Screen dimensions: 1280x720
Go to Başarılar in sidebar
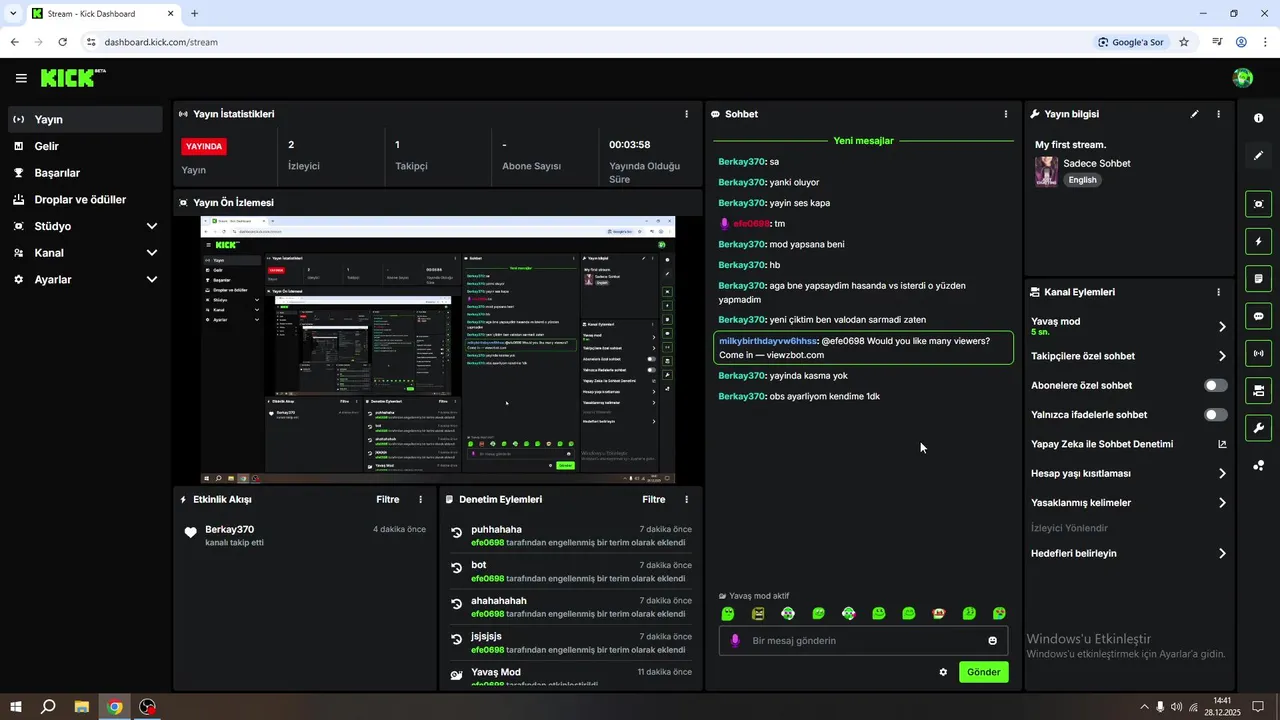tap(85, 173)
